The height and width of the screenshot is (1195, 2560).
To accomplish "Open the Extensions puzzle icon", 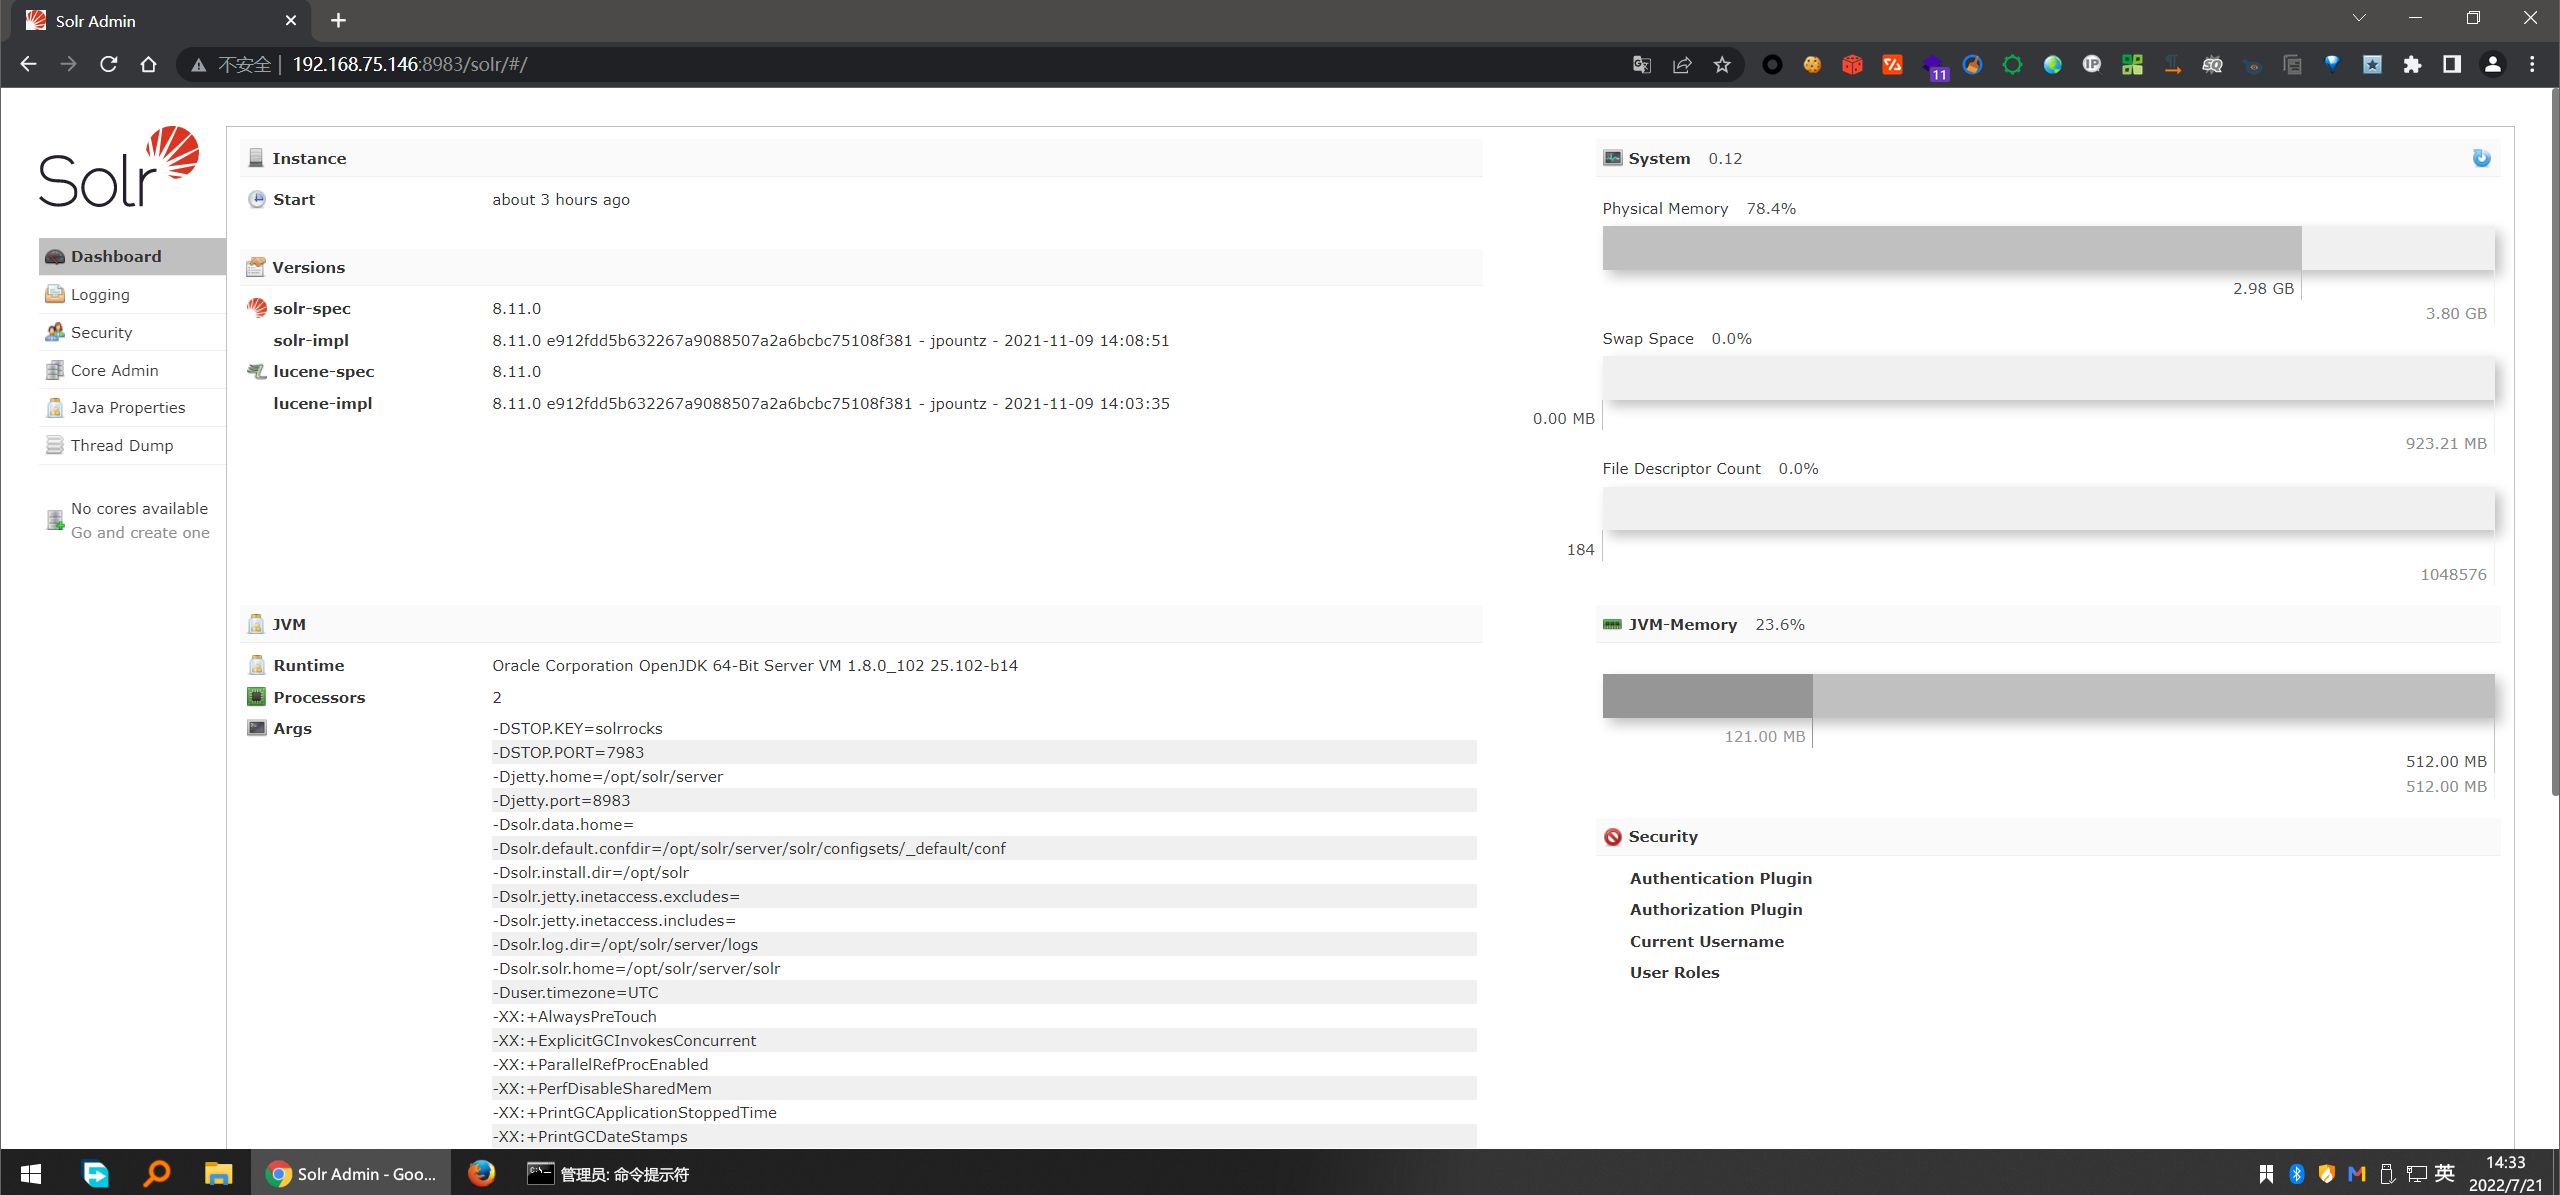I will pos(2412,64).
